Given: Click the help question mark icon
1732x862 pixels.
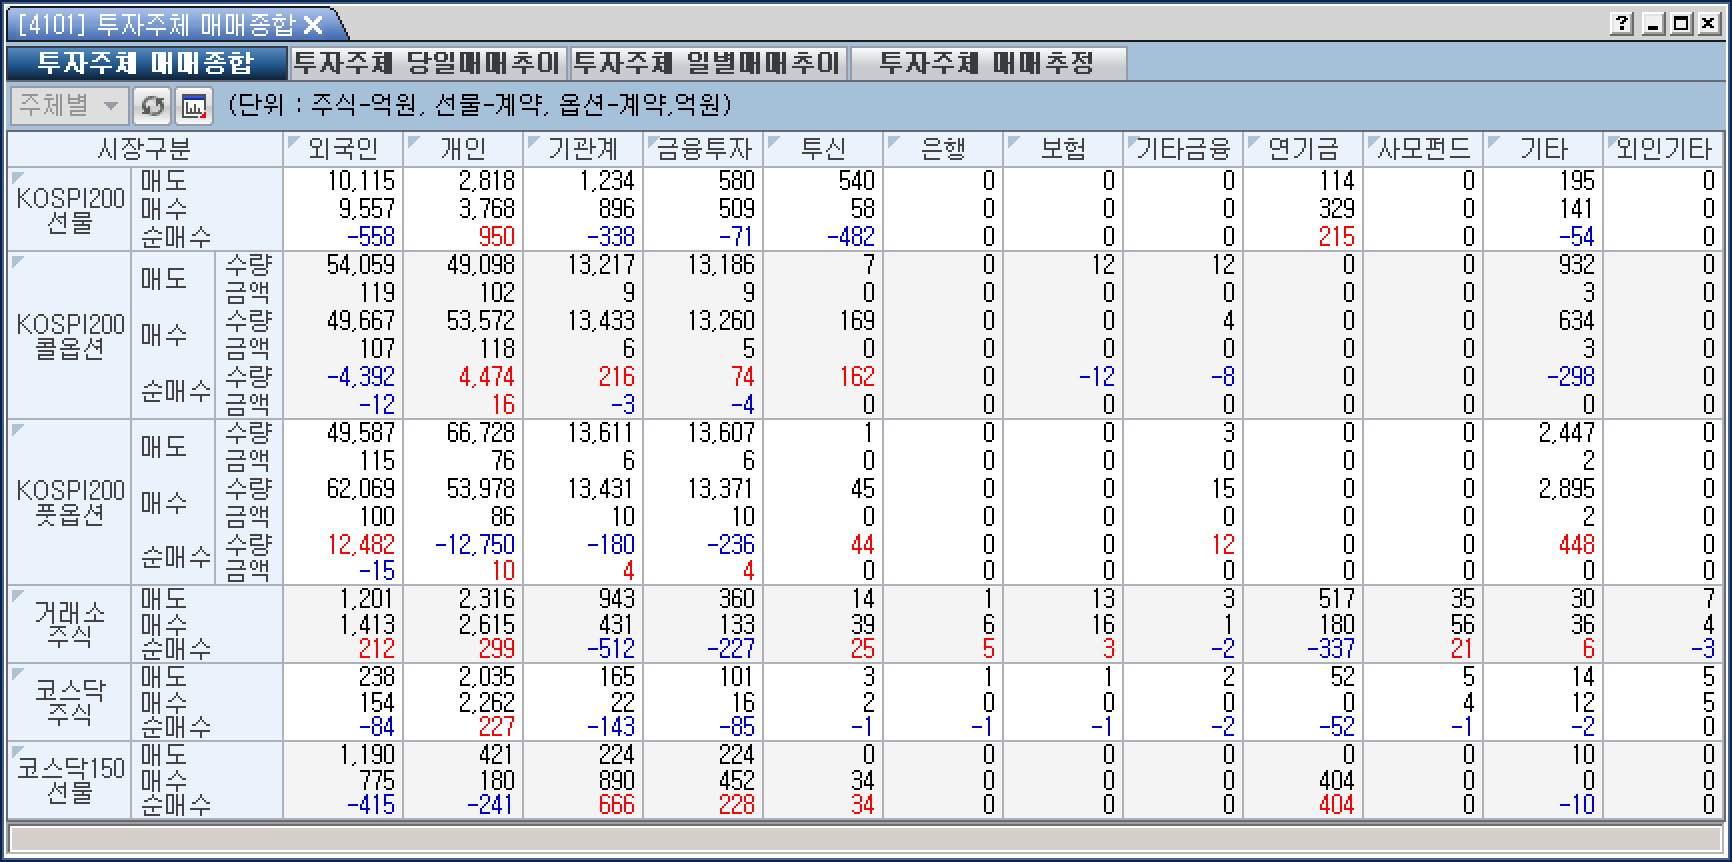Looking at the screenshot, I should 1622,24.
